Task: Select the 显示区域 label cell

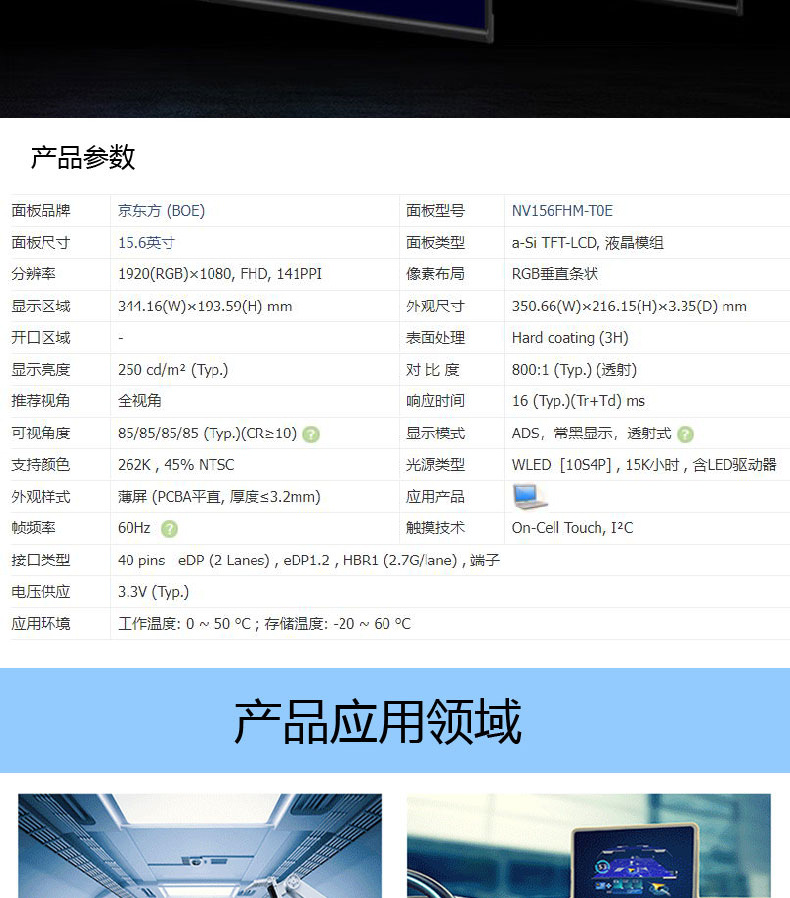Action: click(41, 306)
